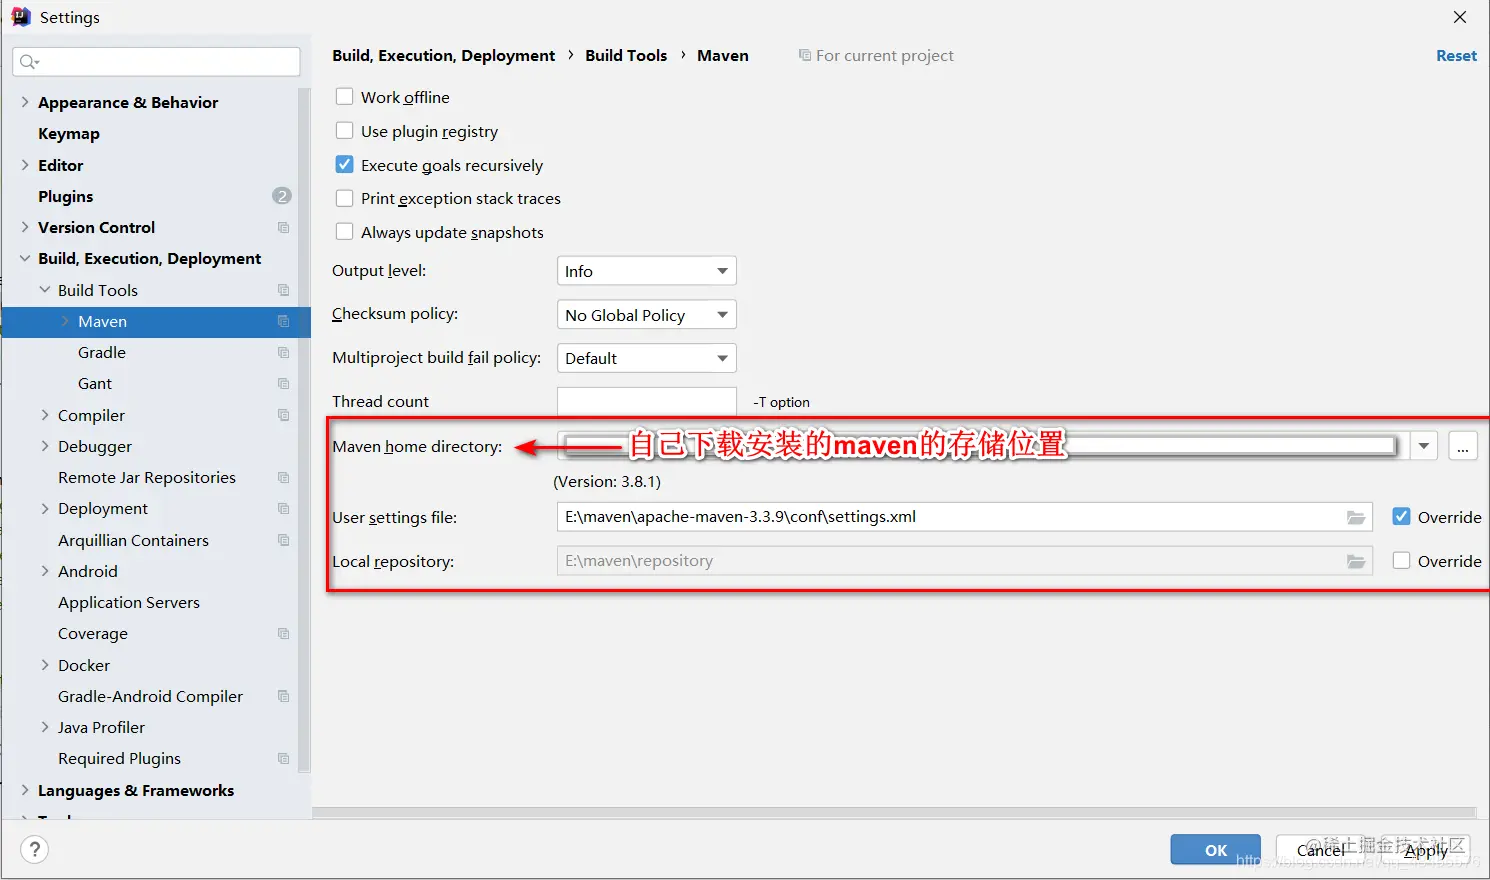The height and width of the screenshot is (880, 1490).
Task: Click the project-scope icon beside Coverage
Action: pos(283,634)
